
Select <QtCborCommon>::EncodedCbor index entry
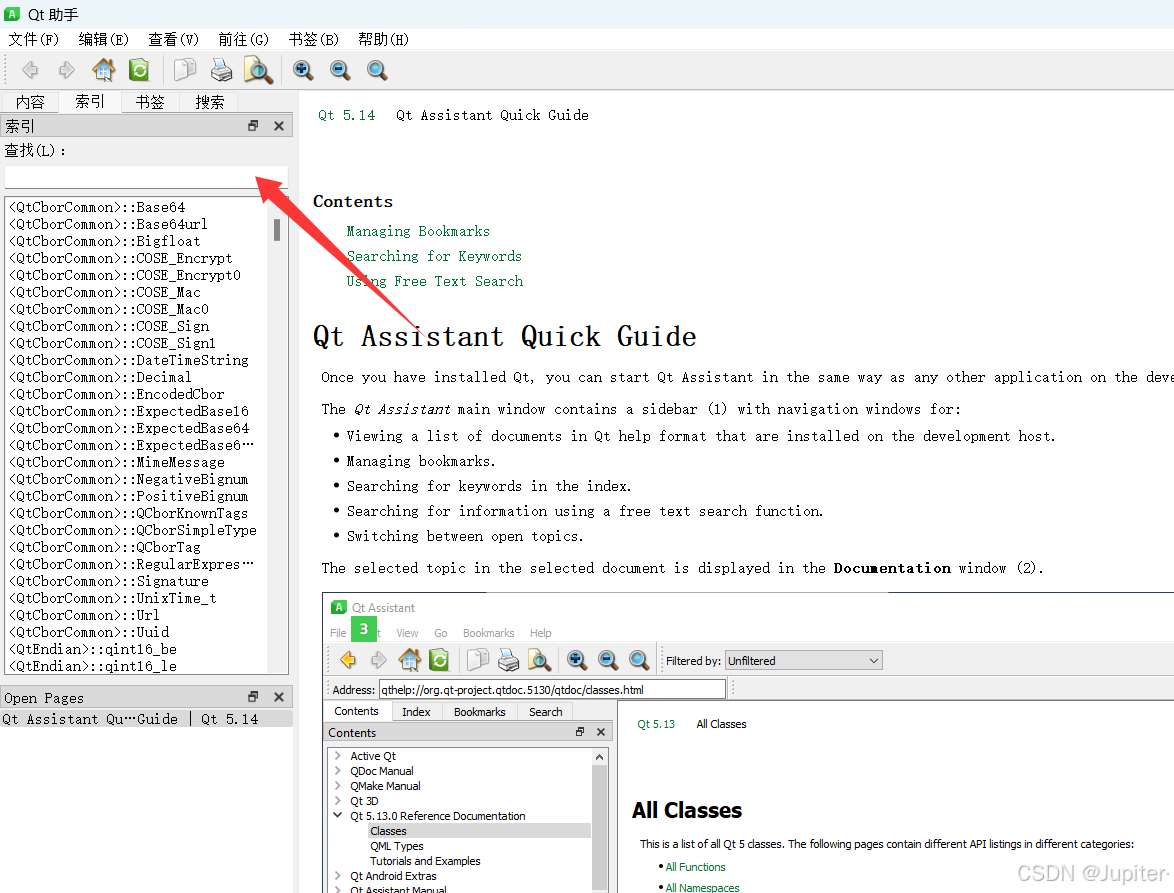click(116, 394)
